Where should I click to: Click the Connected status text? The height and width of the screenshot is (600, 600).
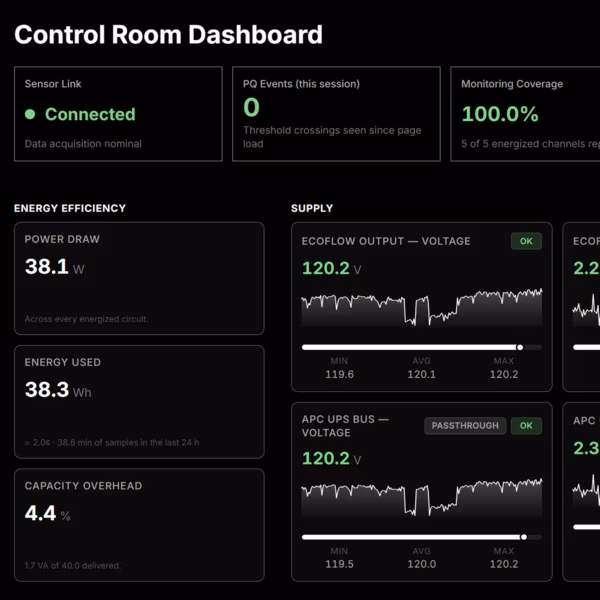[90, 114]
